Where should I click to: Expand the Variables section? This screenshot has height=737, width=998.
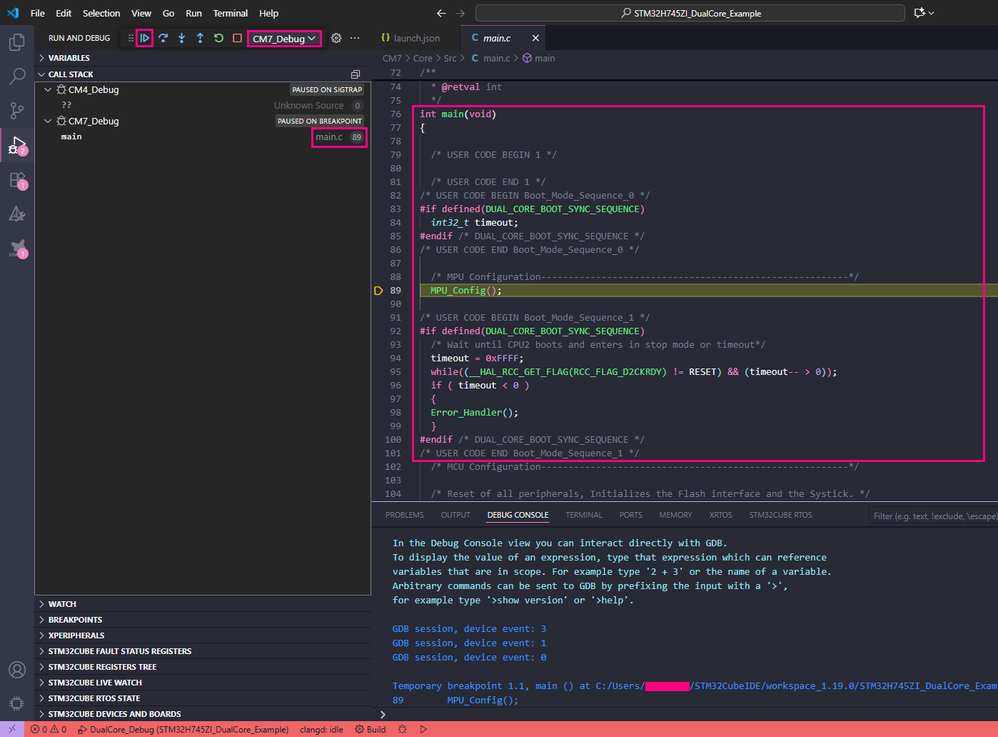[68, 58]
